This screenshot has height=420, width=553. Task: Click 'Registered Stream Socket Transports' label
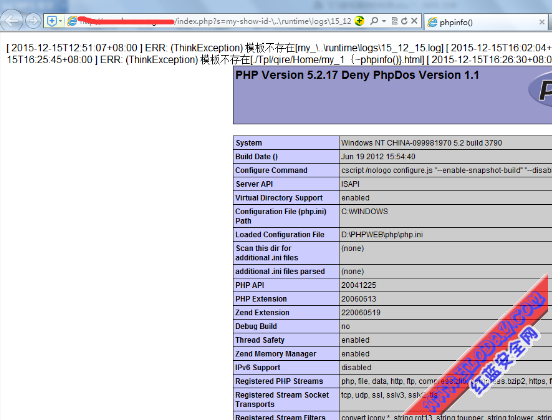pyautogui.click(x=282, y=400)
